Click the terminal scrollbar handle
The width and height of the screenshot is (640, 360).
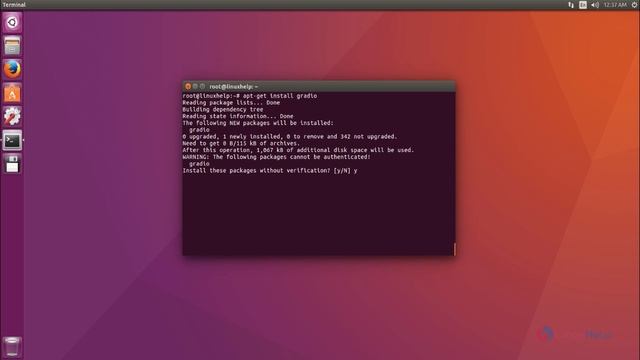(x=455, y=249)
